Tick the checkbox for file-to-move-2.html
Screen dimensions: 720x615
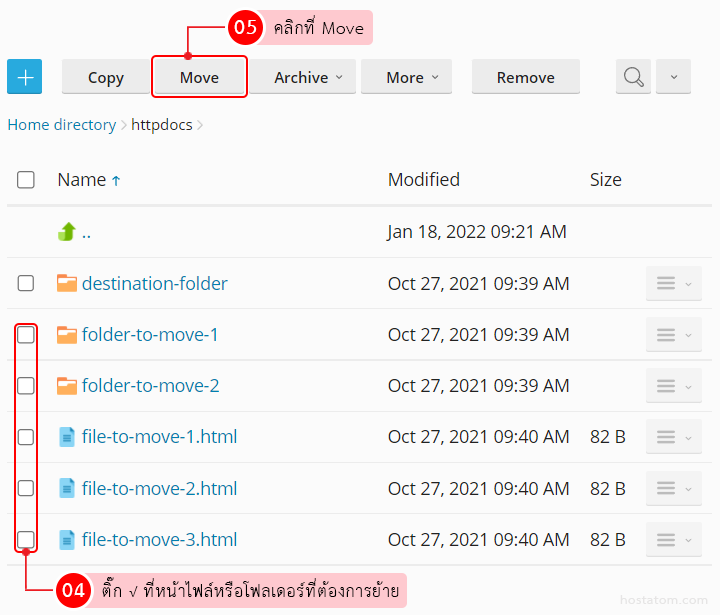click(26, 488)
